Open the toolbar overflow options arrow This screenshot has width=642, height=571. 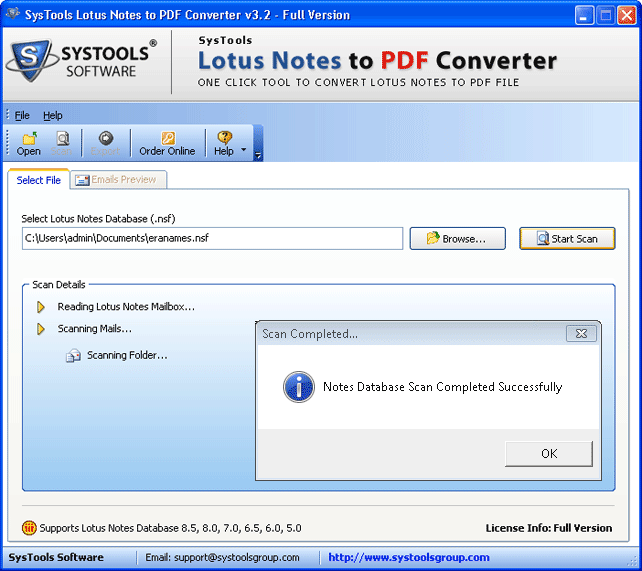click(258, 155)
